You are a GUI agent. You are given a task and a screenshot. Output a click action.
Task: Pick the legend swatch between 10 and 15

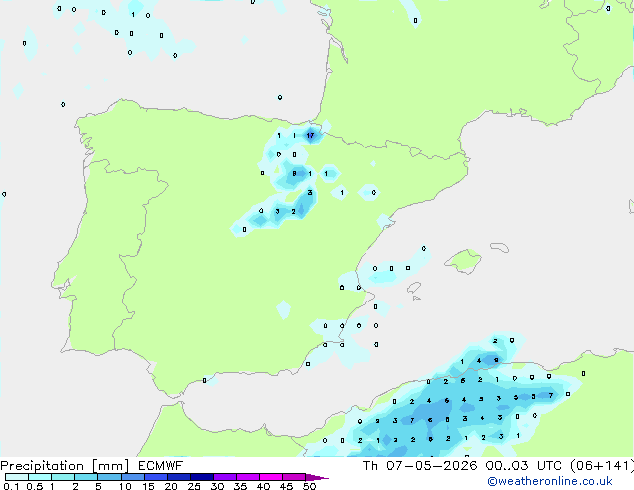click(133, 477)
